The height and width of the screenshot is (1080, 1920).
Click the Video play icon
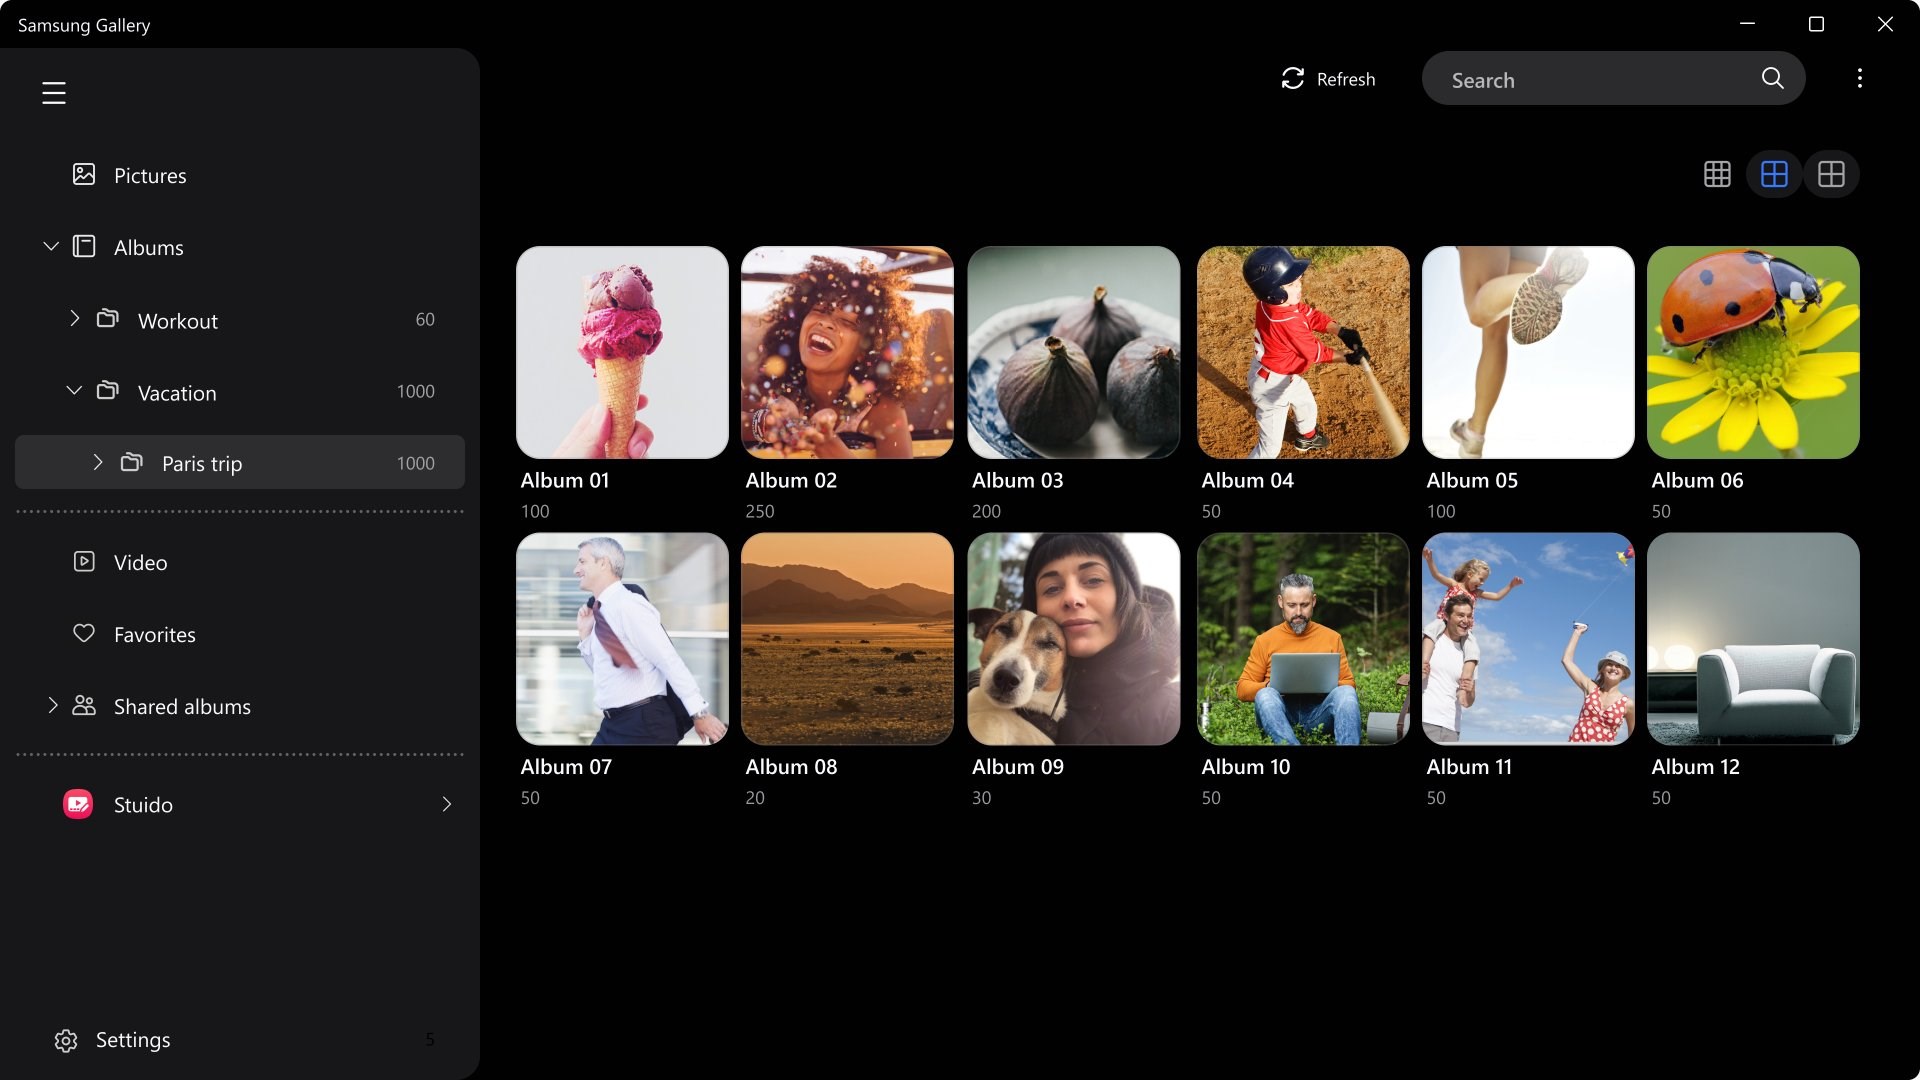pyautogui.click(x=84, y=562)
